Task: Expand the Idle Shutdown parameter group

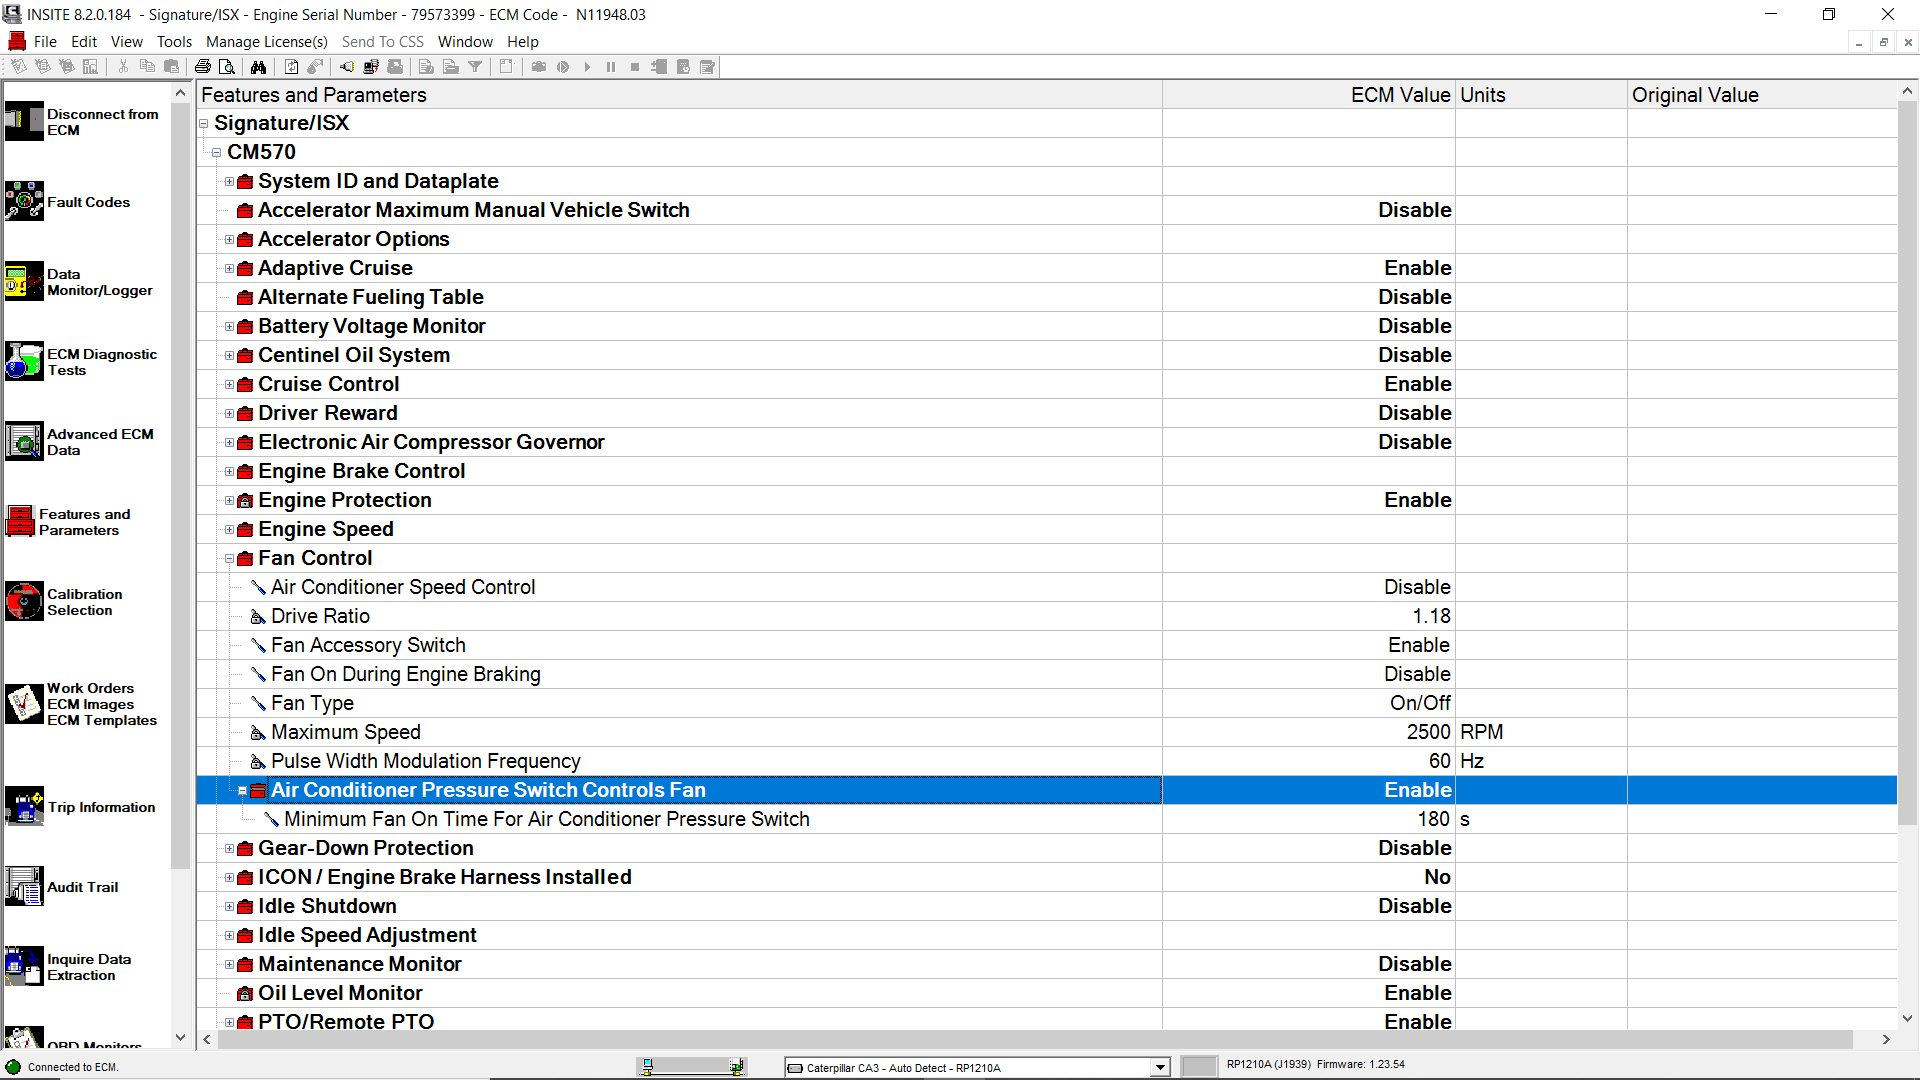Action: tap(229, 907)
